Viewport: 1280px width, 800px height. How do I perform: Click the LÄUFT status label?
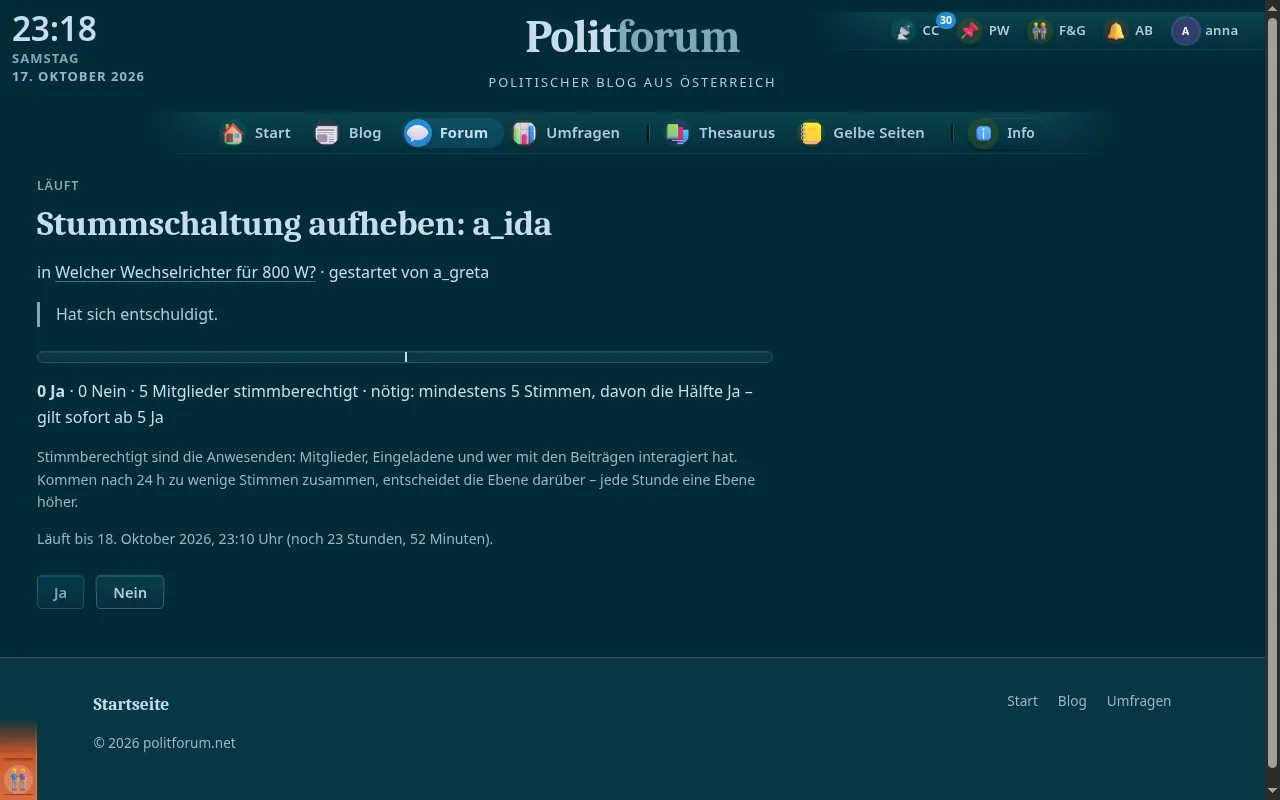pos(58,185)
